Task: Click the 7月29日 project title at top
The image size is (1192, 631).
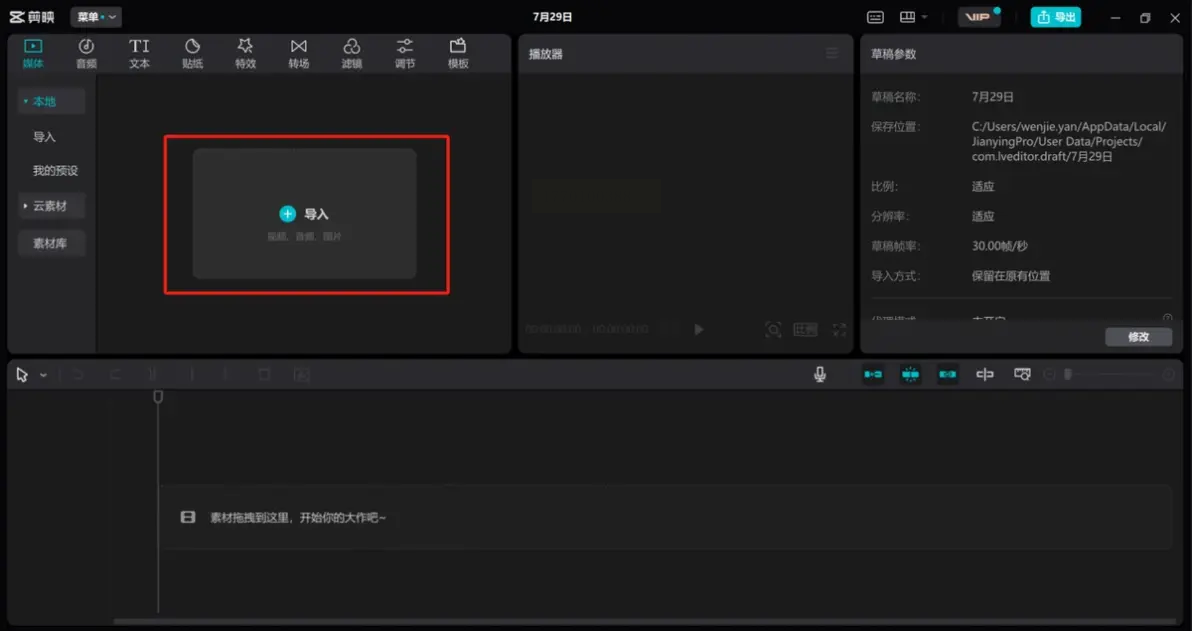Action: [553, 17]
